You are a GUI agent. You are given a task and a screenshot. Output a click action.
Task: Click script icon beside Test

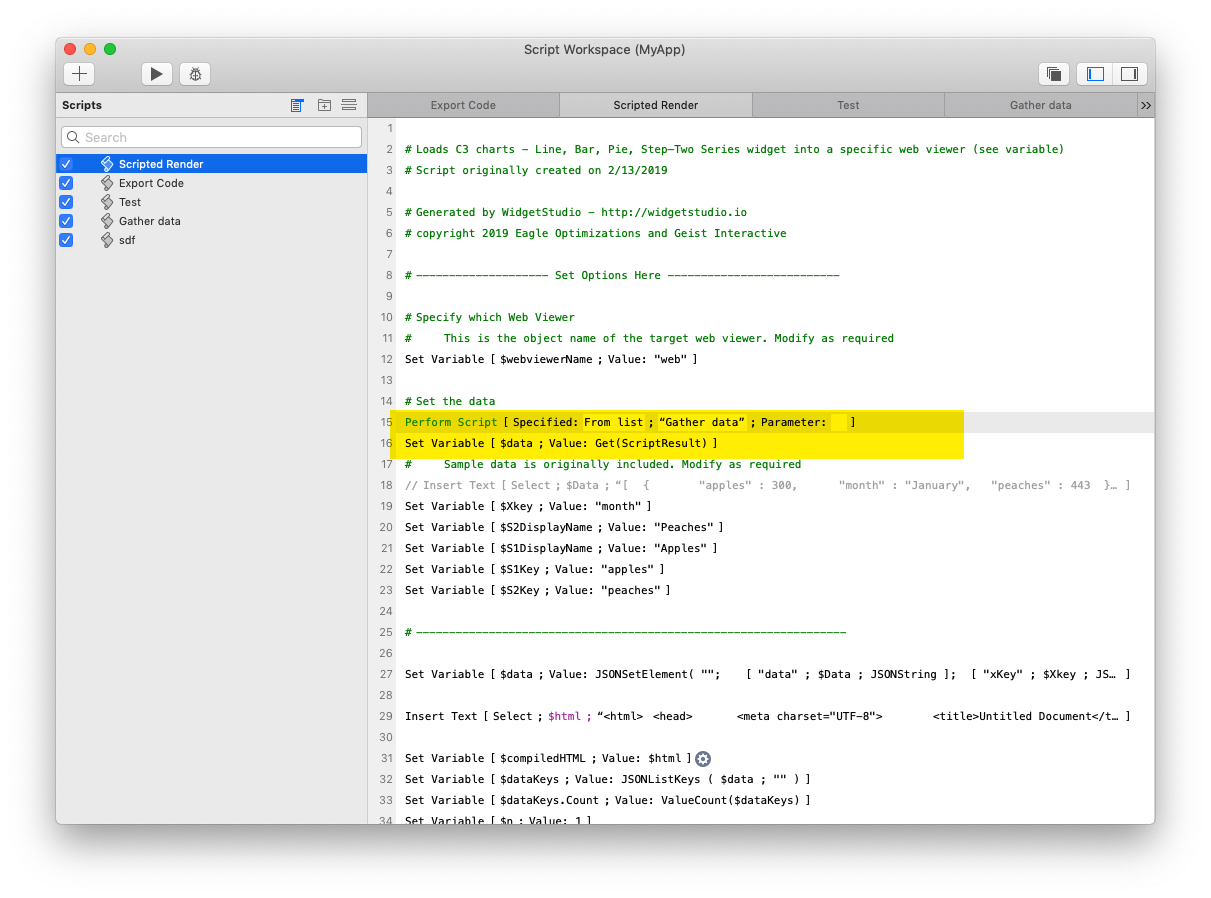(107, 202)
